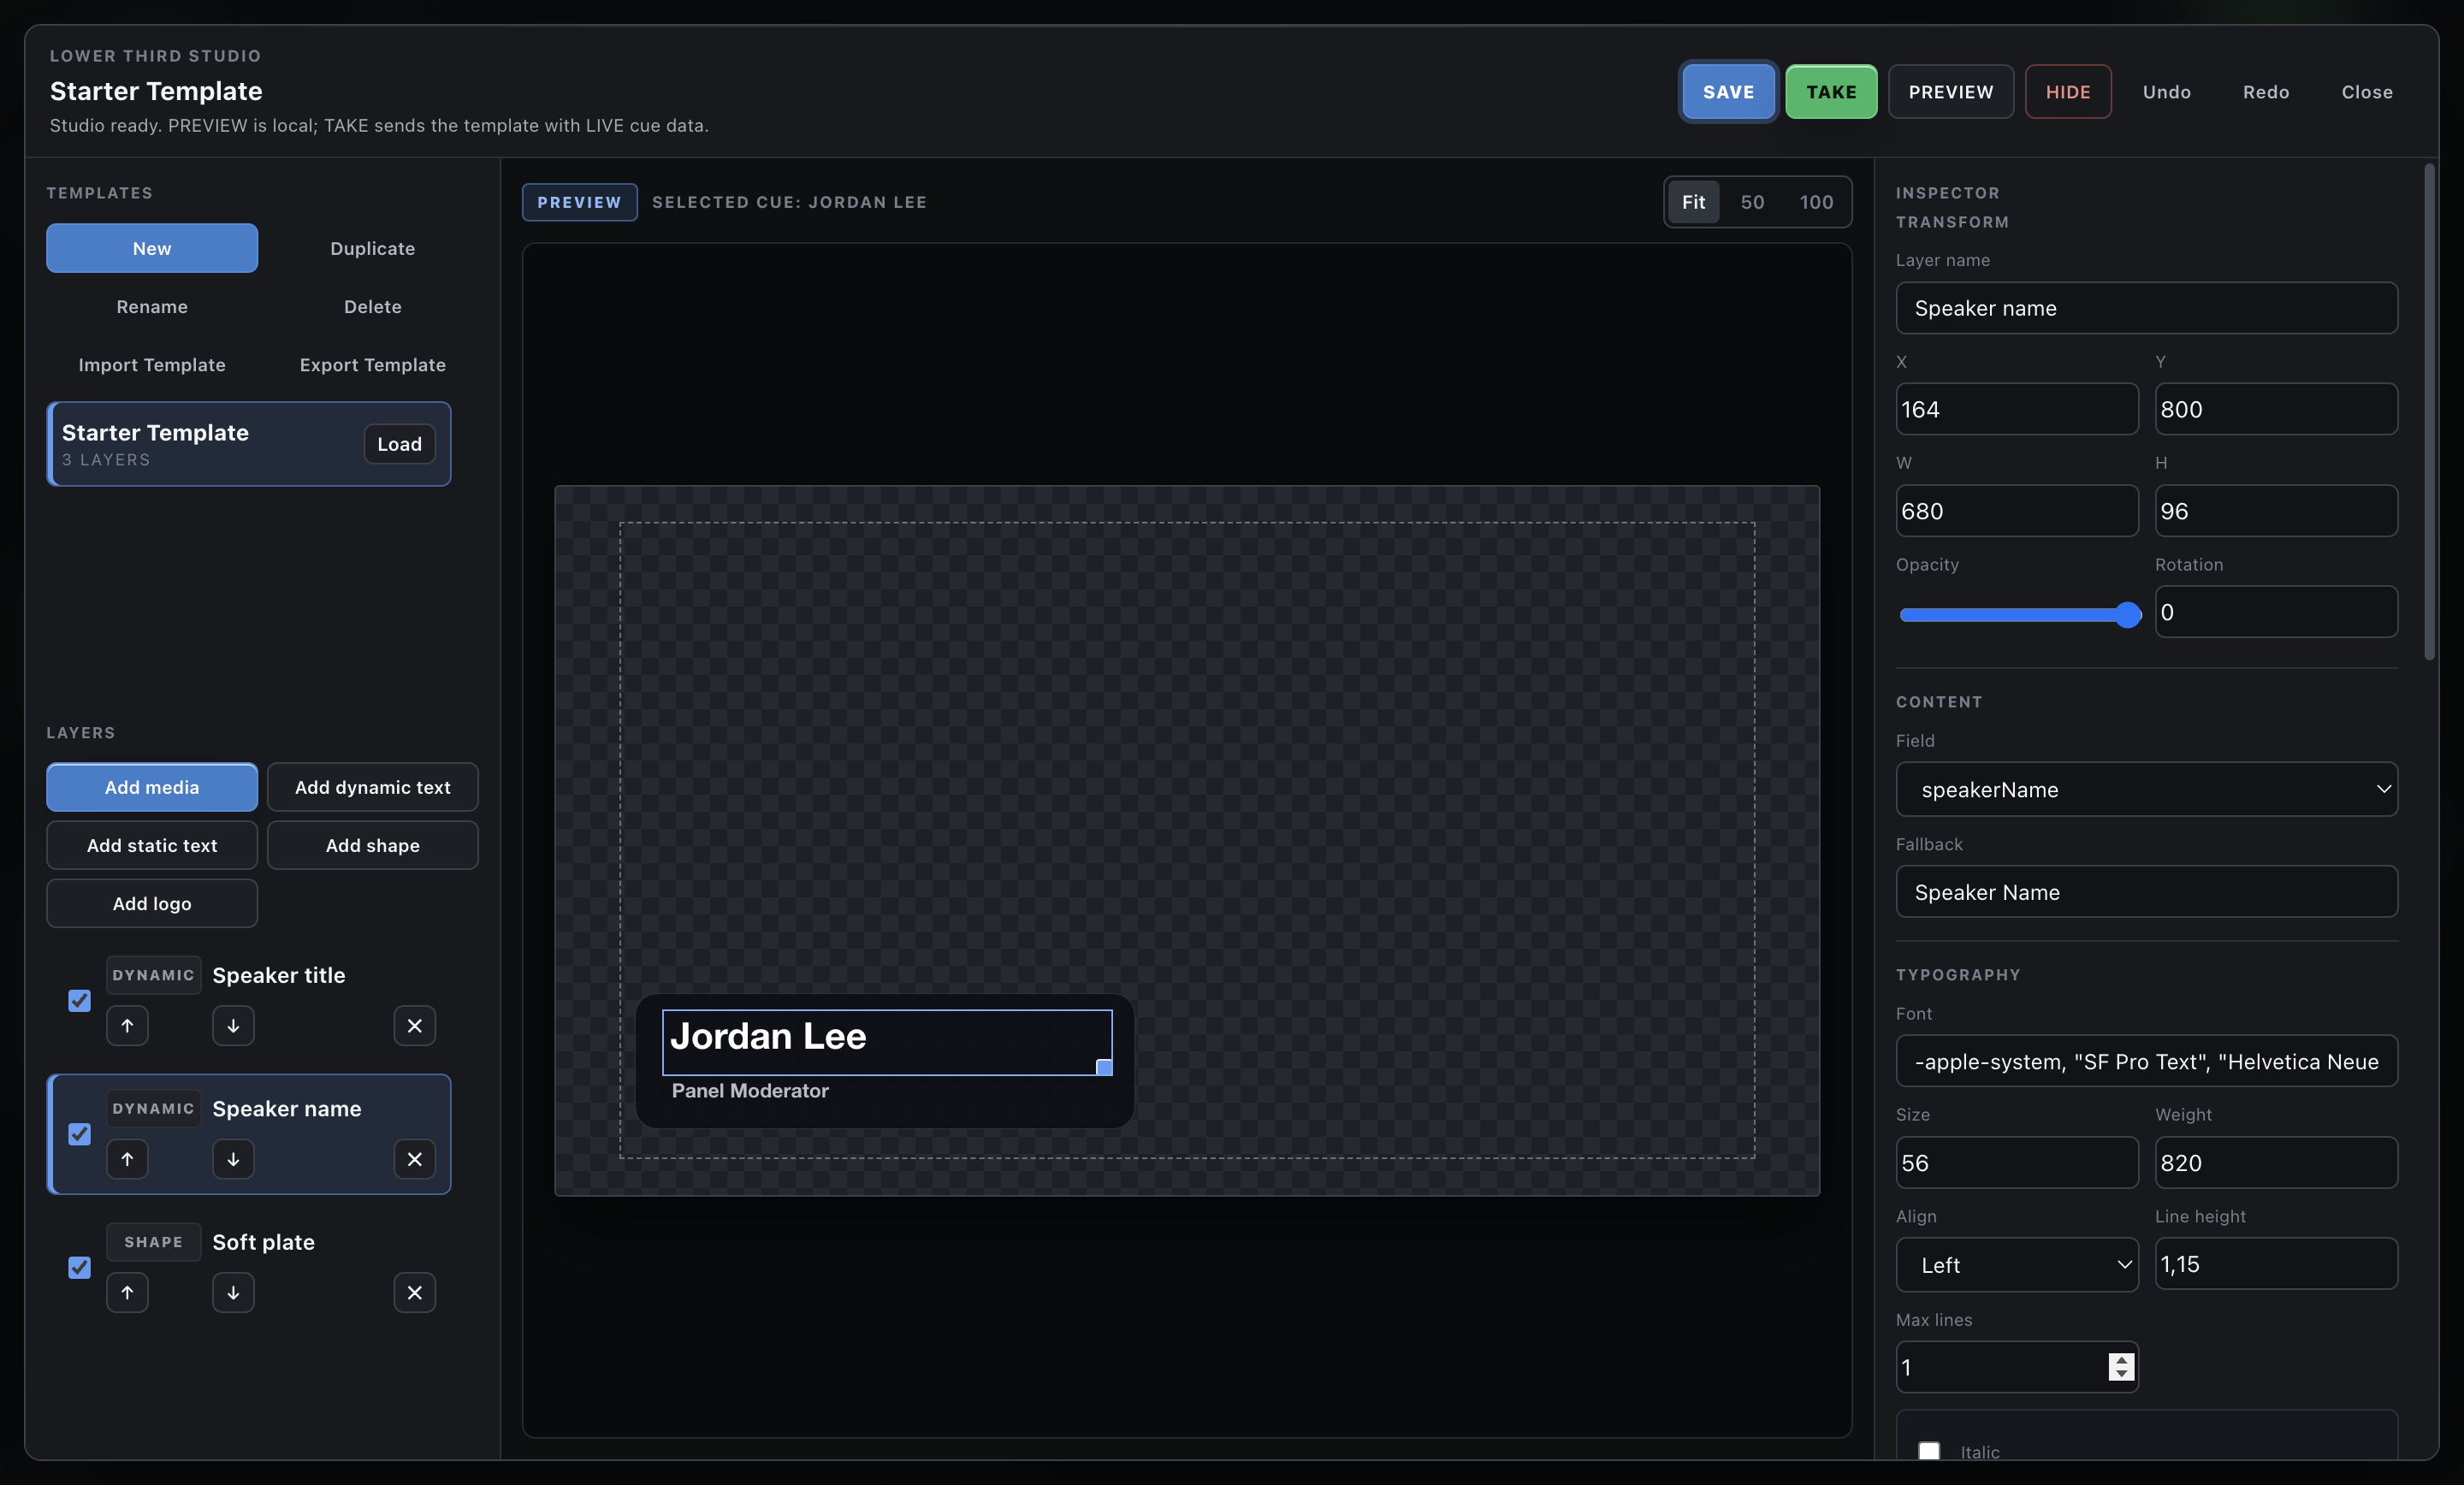The image size is (2464, 1485).
Task: Click the Fallback text field
Action: [2146, 892]
